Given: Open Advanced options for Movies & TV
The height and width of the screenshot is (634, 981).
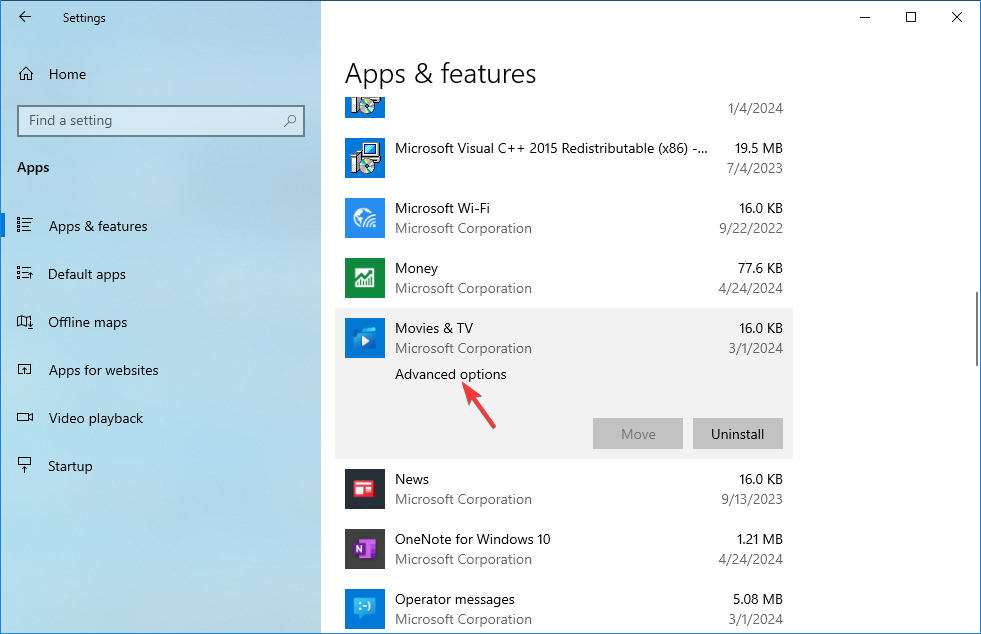Looking at the screenshot, I should click(x=450, y=374).
